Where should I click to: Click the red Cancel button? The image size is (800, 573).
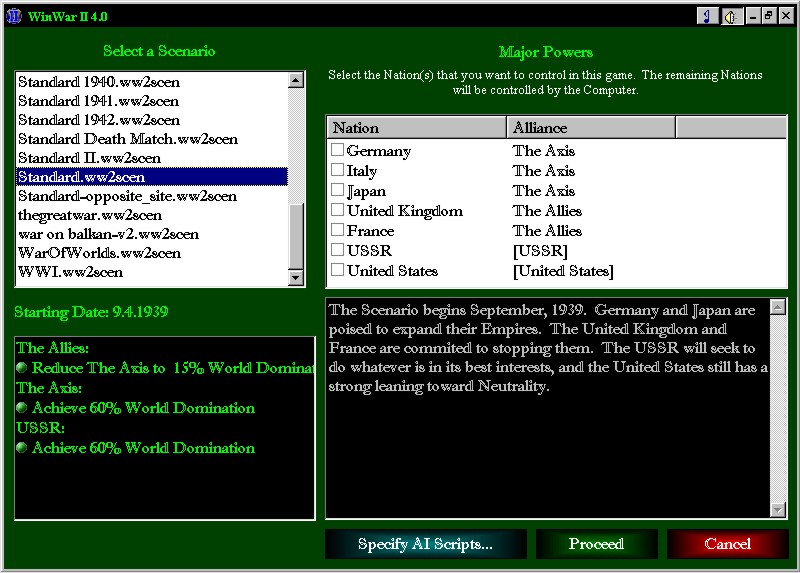click(x=728, y=544)
